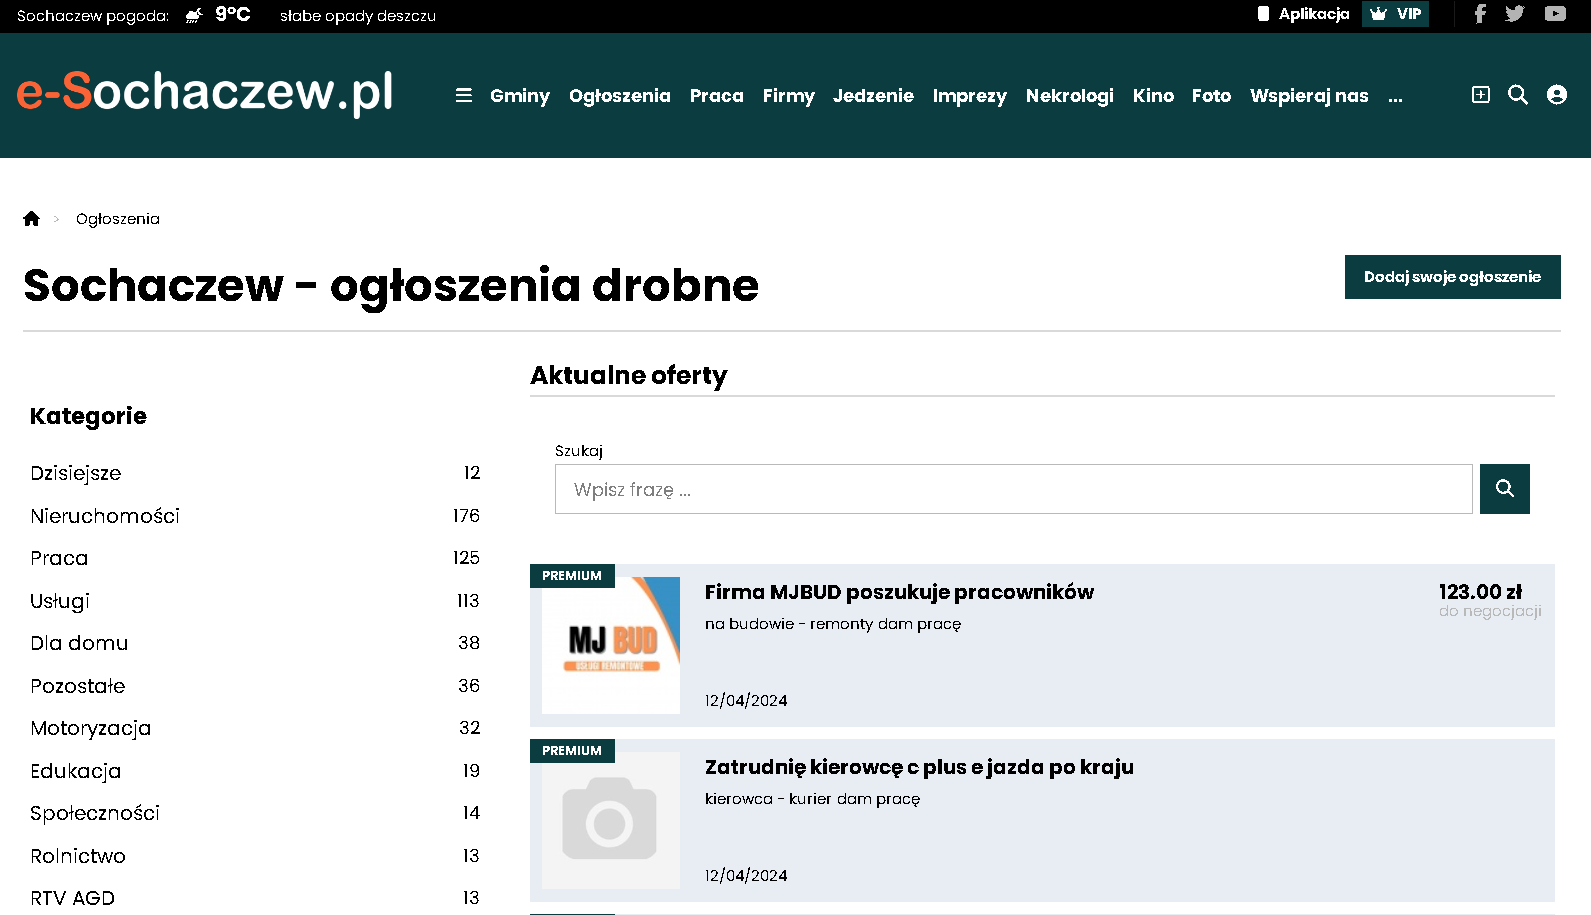1591x915 pixels.
Task: Click the search magnifier in header
Action: 1517,95
